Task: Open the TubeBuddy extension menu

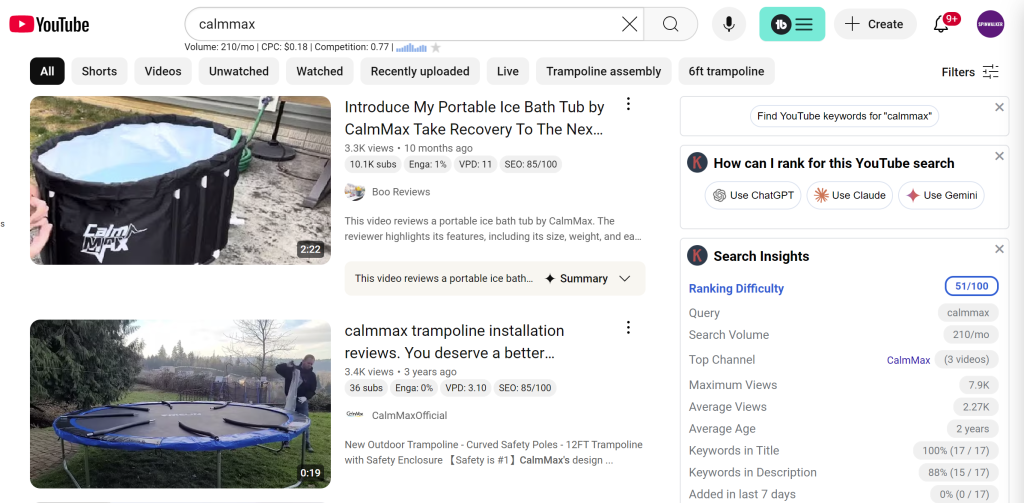Action: 792,24
